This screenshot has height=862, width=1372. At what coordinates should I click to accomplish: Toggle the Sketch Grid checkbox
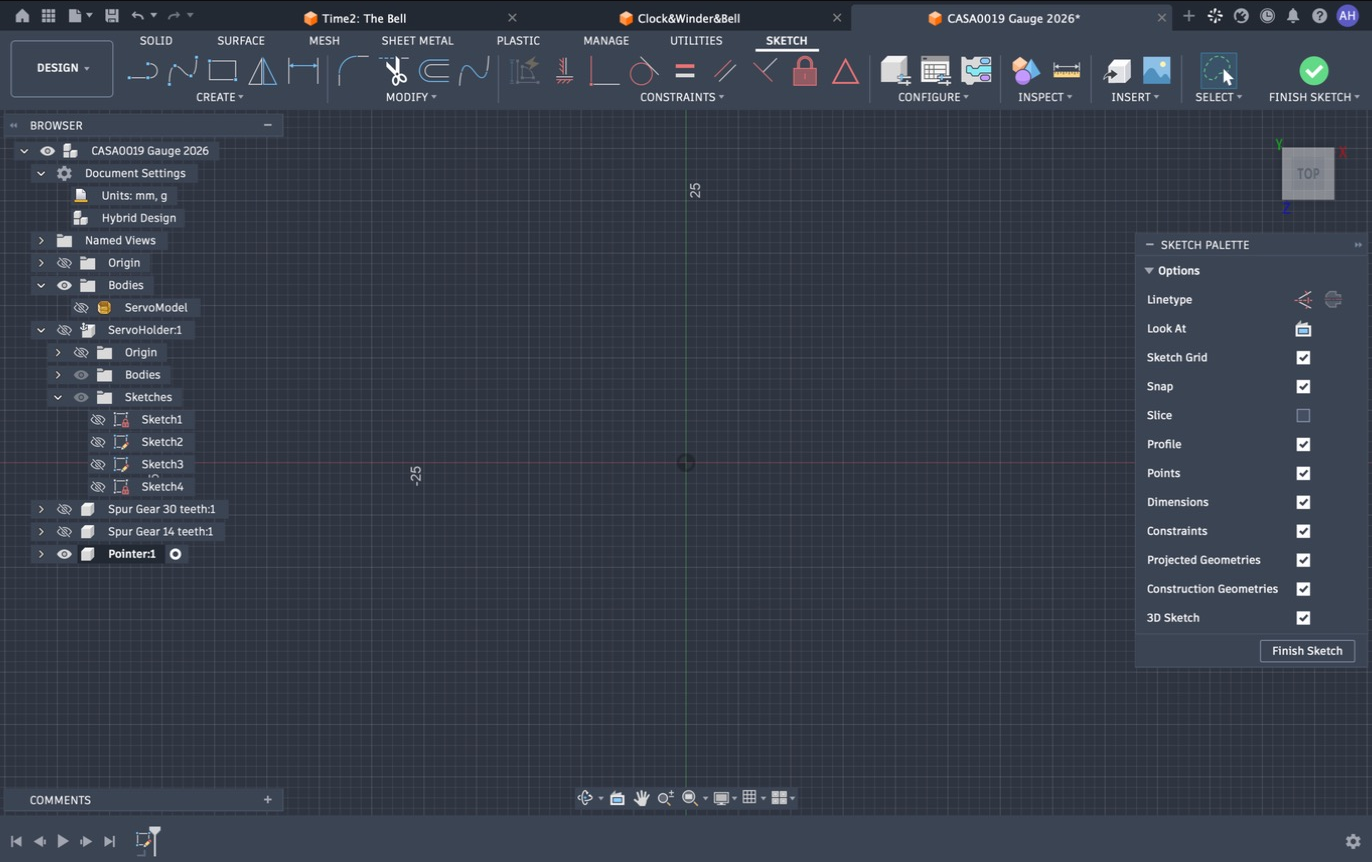(x=1303, y=358)
